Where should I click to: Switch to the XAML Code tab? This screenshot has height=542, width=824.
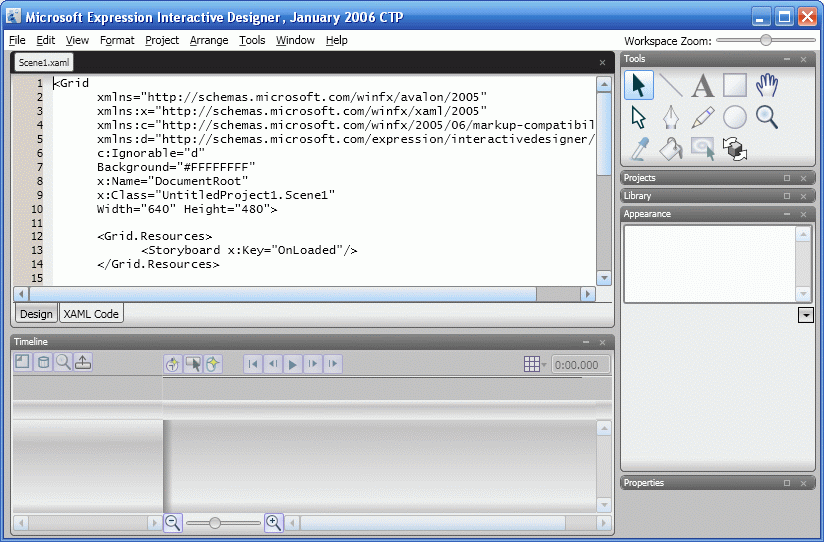91,314
